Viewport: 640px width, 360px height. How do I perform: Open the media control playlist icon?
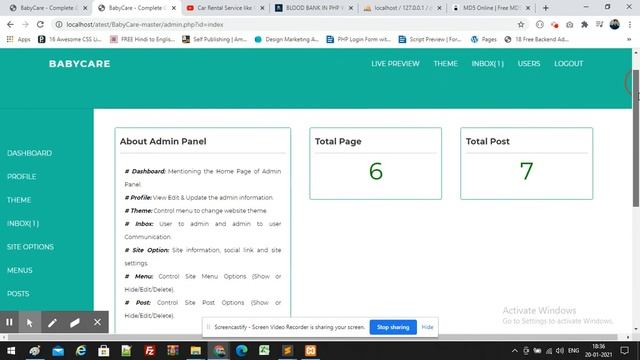point(600,24)
